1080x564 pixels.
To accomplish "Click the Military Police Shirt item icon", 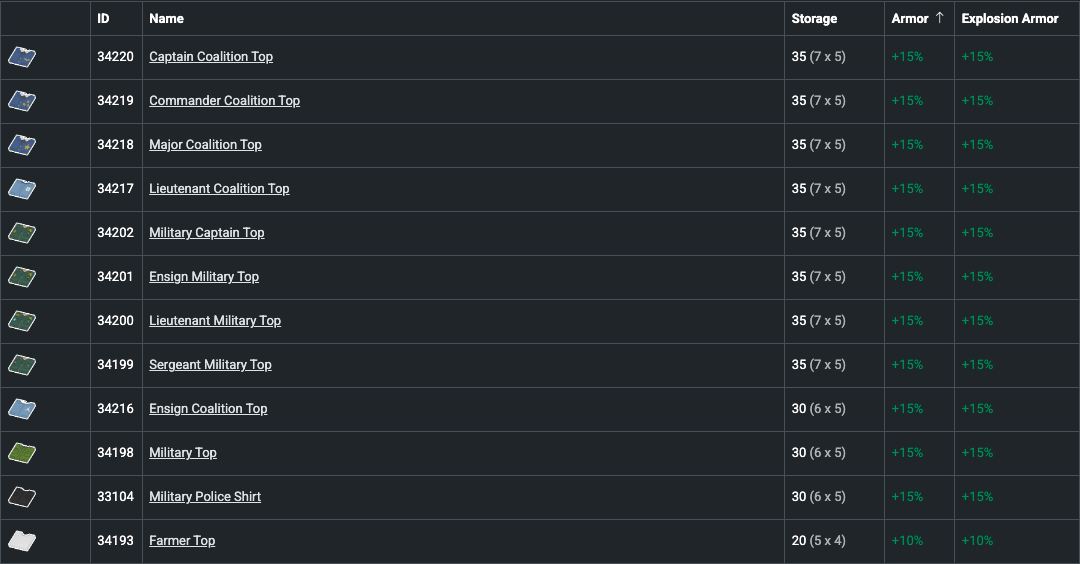I will pos(22,497).
